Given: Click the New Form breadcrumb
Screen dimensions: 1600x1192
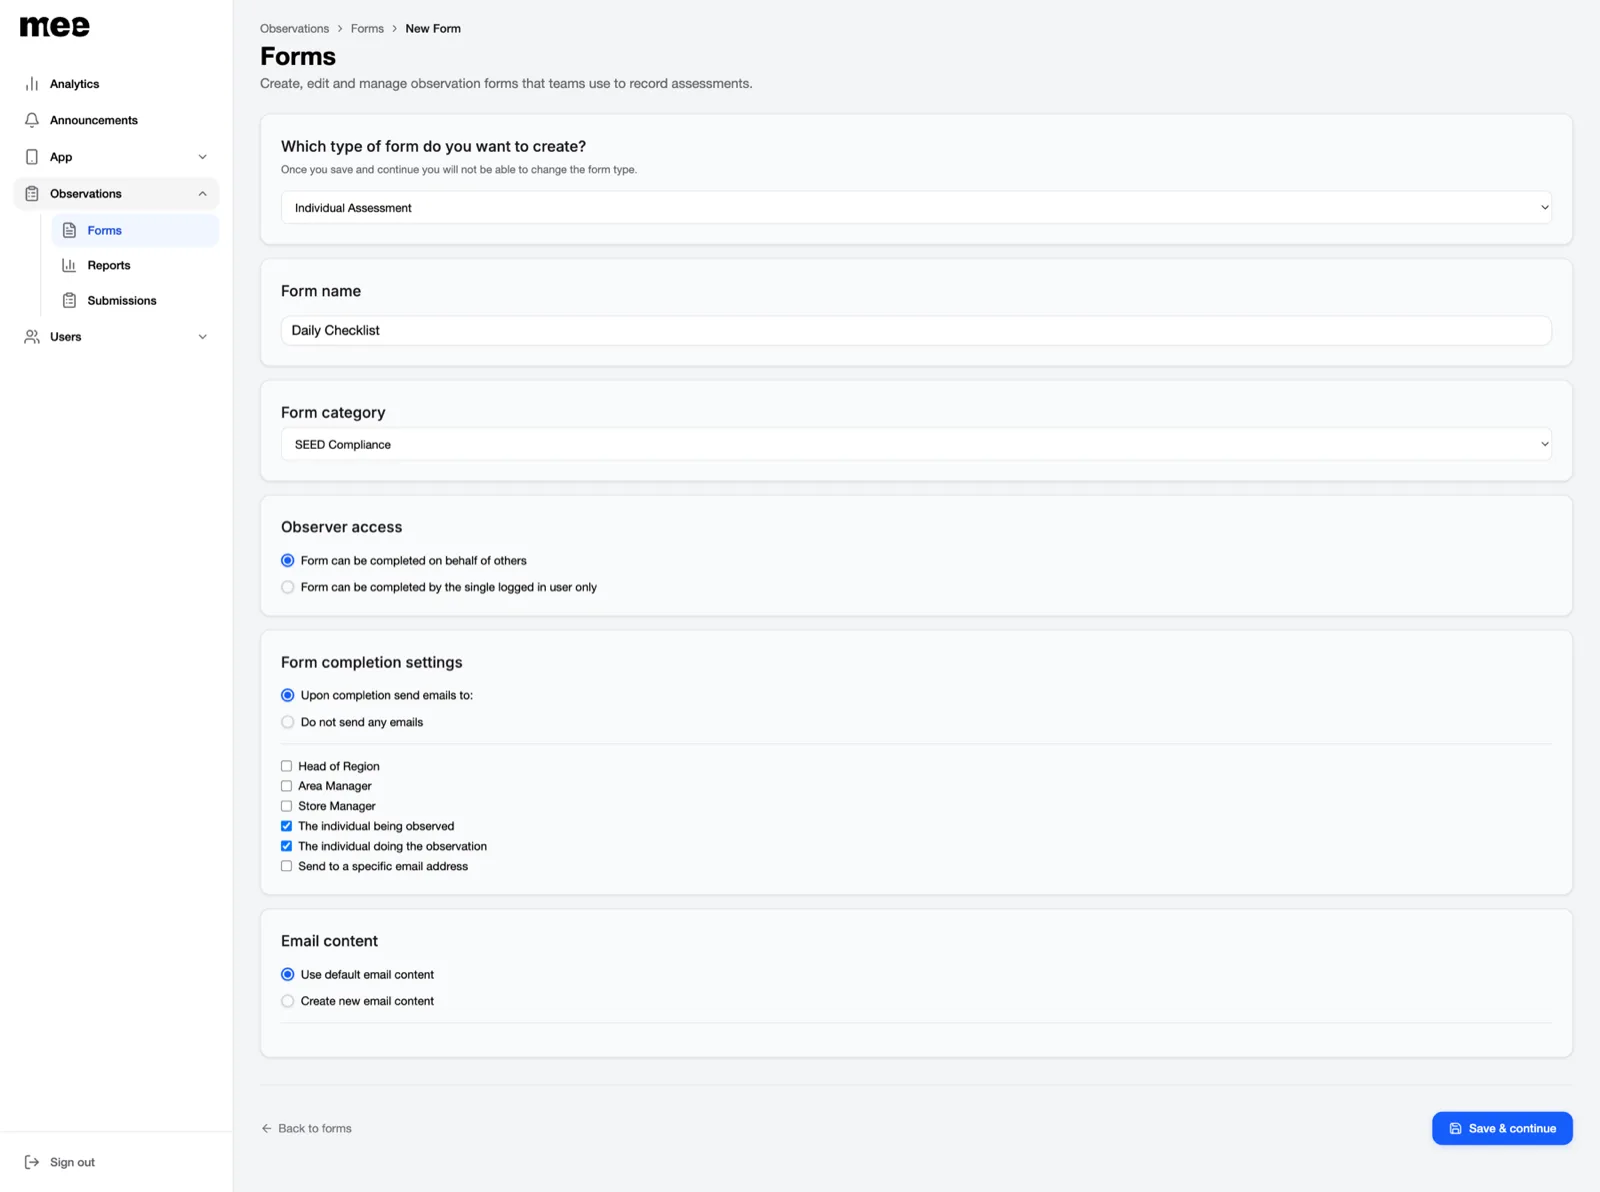Looking at the screenshot, I should [x=433, y=28].
